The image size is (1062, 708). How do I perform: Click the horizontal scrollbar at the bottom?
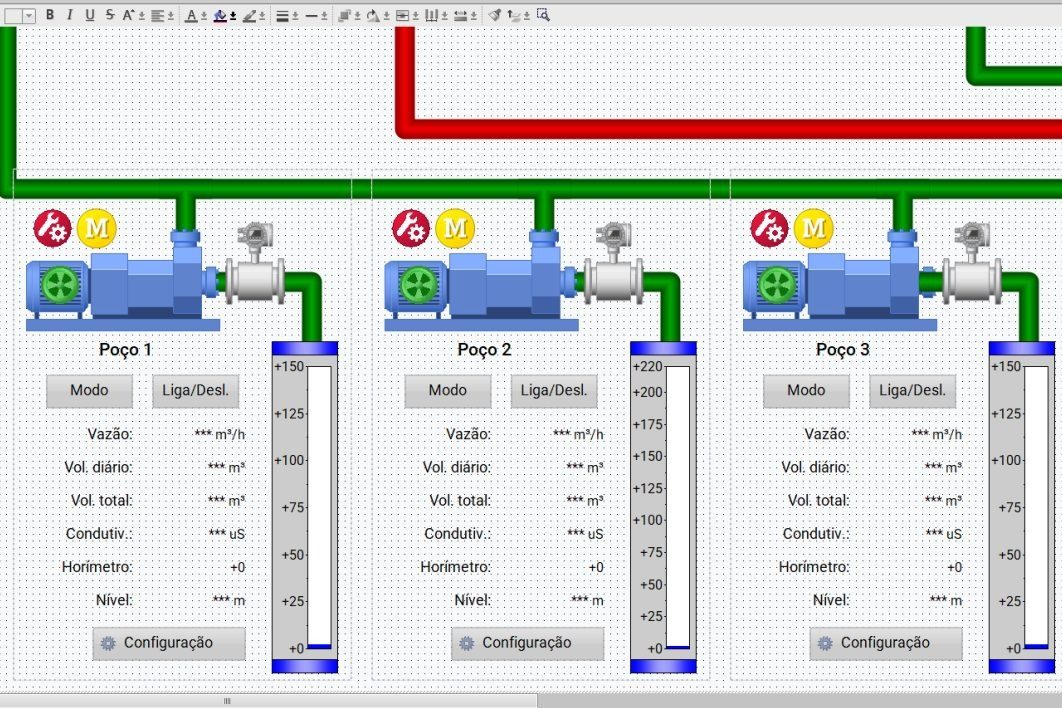click(x=271, y=701)
